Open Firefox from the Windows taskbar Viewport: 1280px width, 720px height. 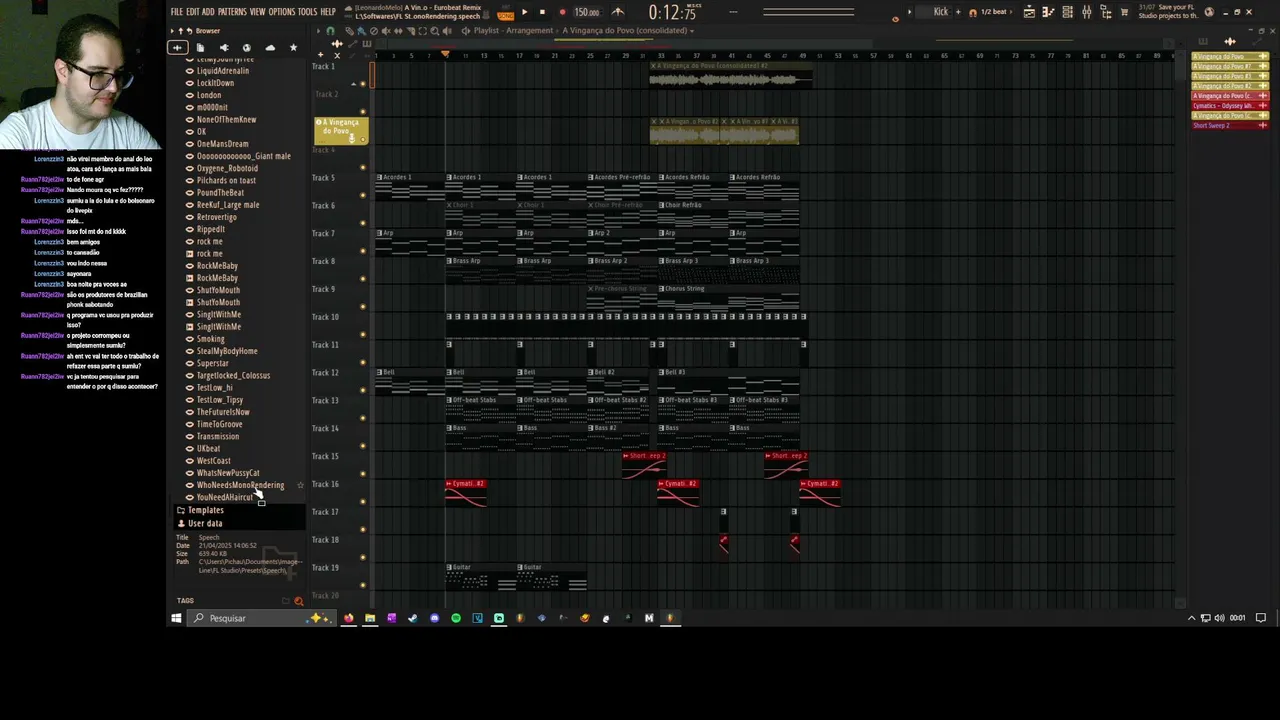[x=348, y=618]
